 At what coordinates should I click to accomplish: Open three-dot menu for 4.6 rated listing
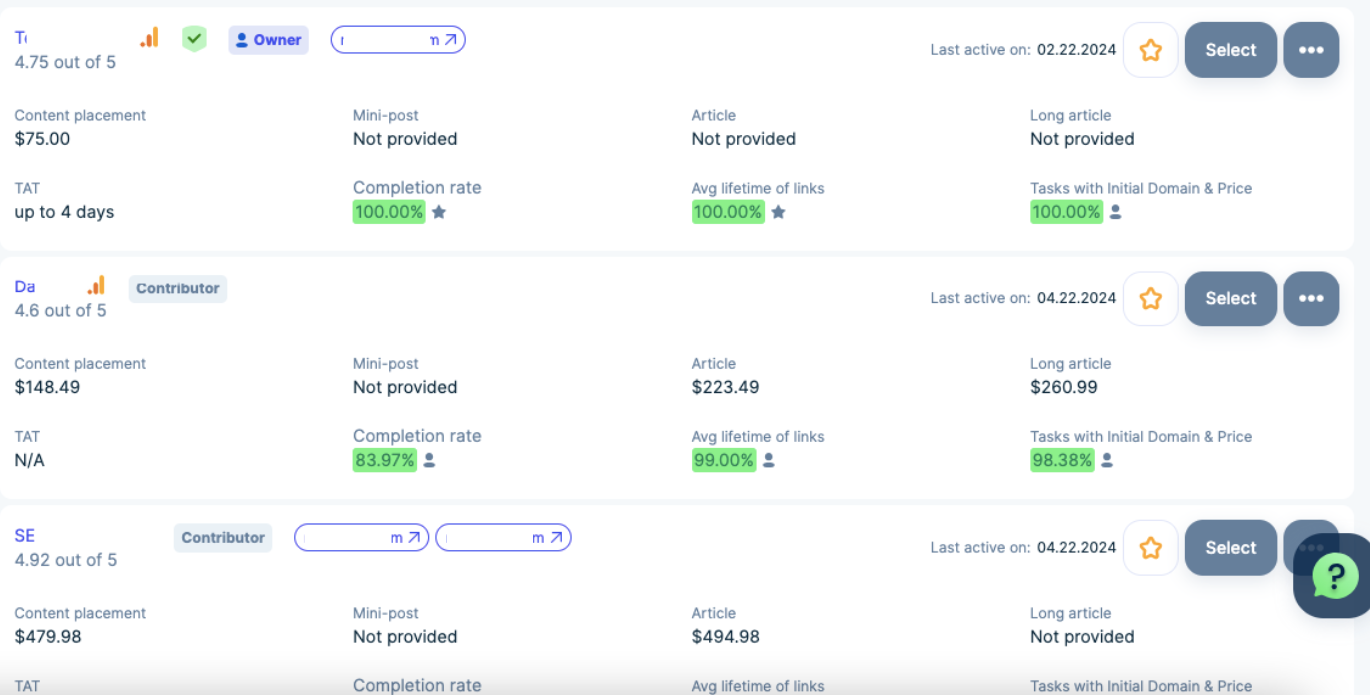point(1311,298)
